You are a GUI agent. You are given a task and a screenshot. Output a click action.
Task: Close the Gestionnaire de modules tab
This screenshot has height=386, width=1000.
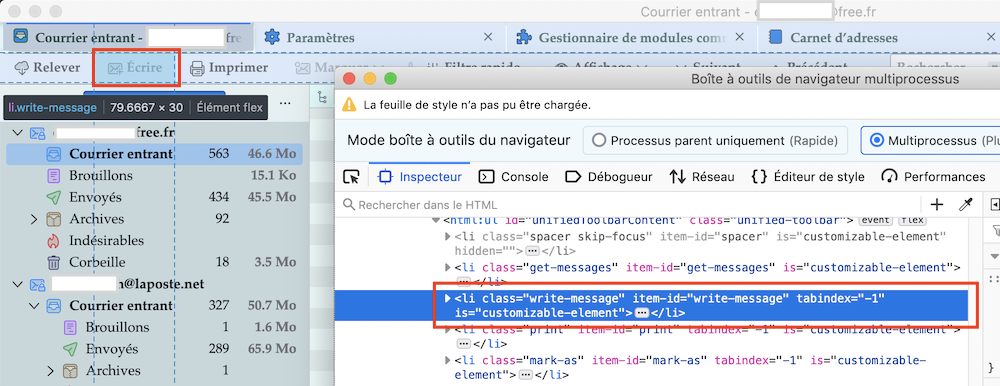[x=740, y=38]
